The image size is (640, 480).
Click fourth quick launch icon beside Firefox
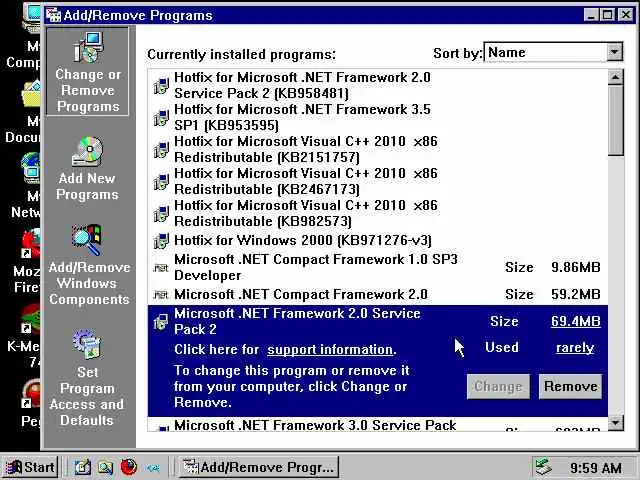click(153, 467)
